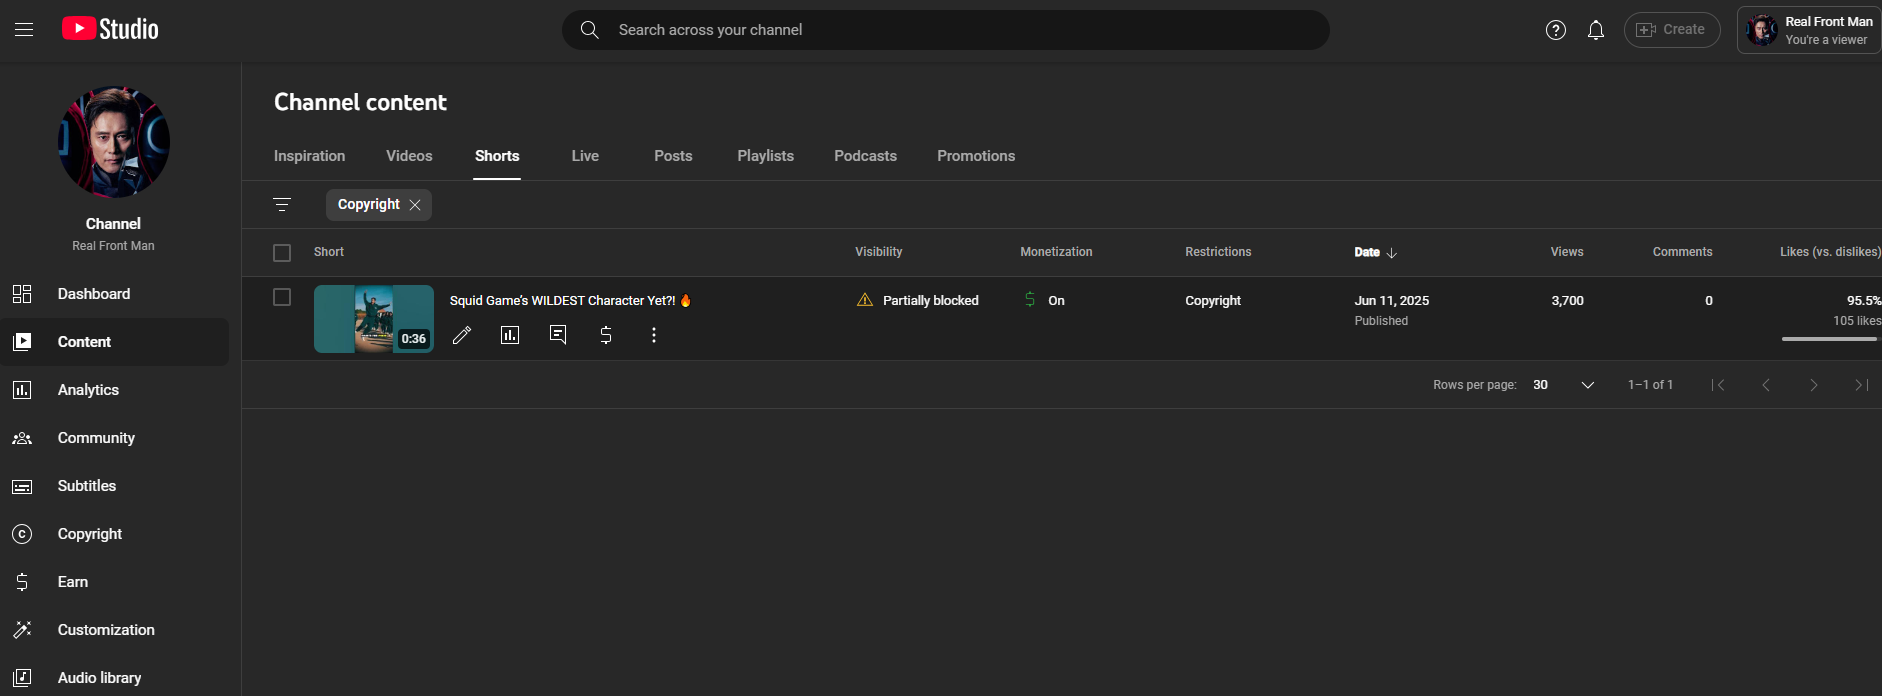Screen dimensions: 1882x696
Task: Click the channel profile picture in sidebar
Action: 113,141
